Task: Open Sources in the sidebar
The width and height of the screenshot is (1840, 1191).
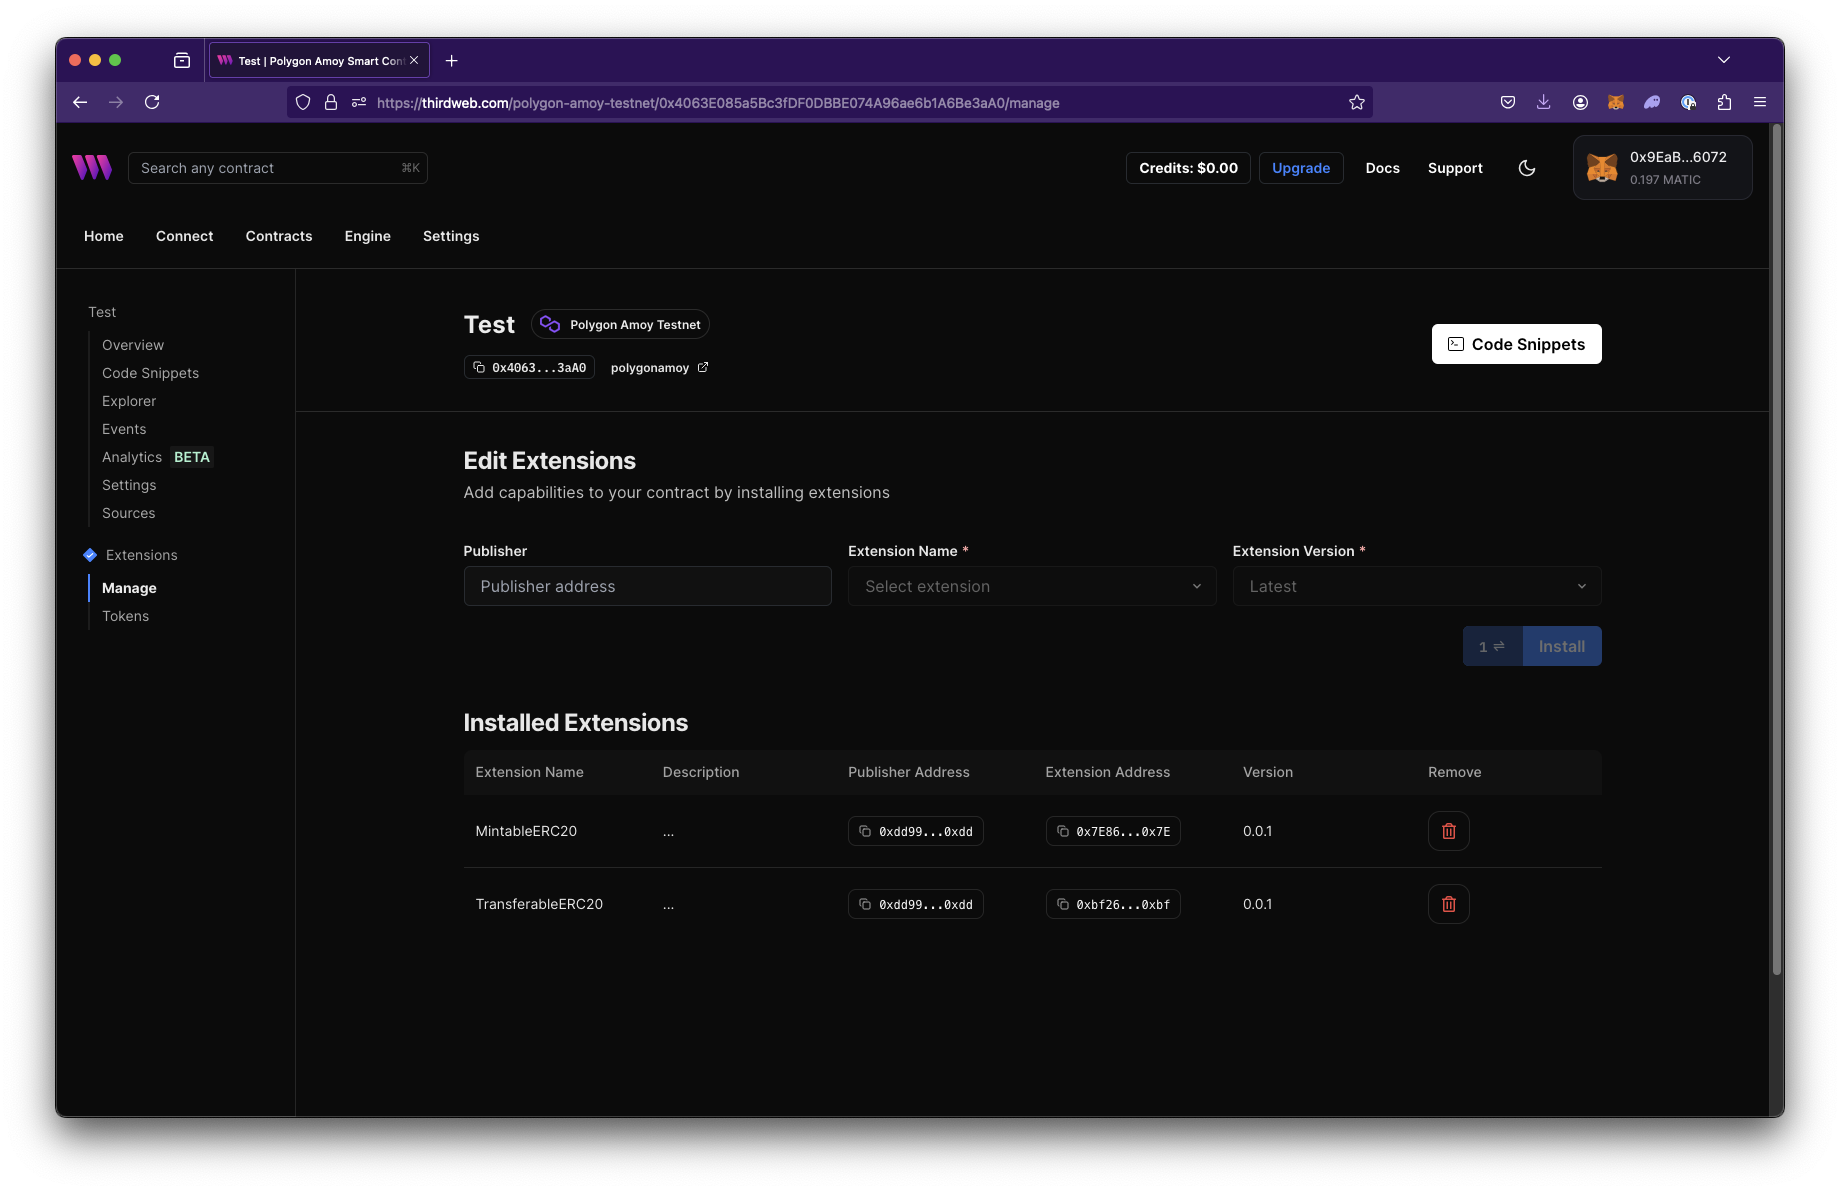Action: [129, 513]
